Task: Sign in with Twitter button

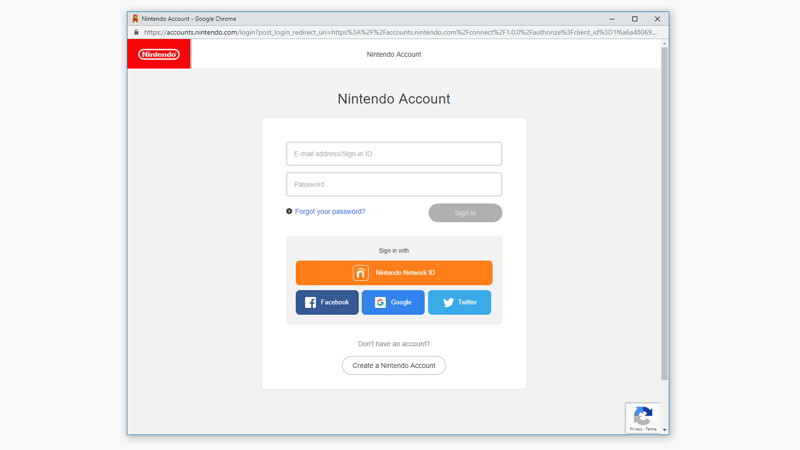Action: click(x=459, y=302)
